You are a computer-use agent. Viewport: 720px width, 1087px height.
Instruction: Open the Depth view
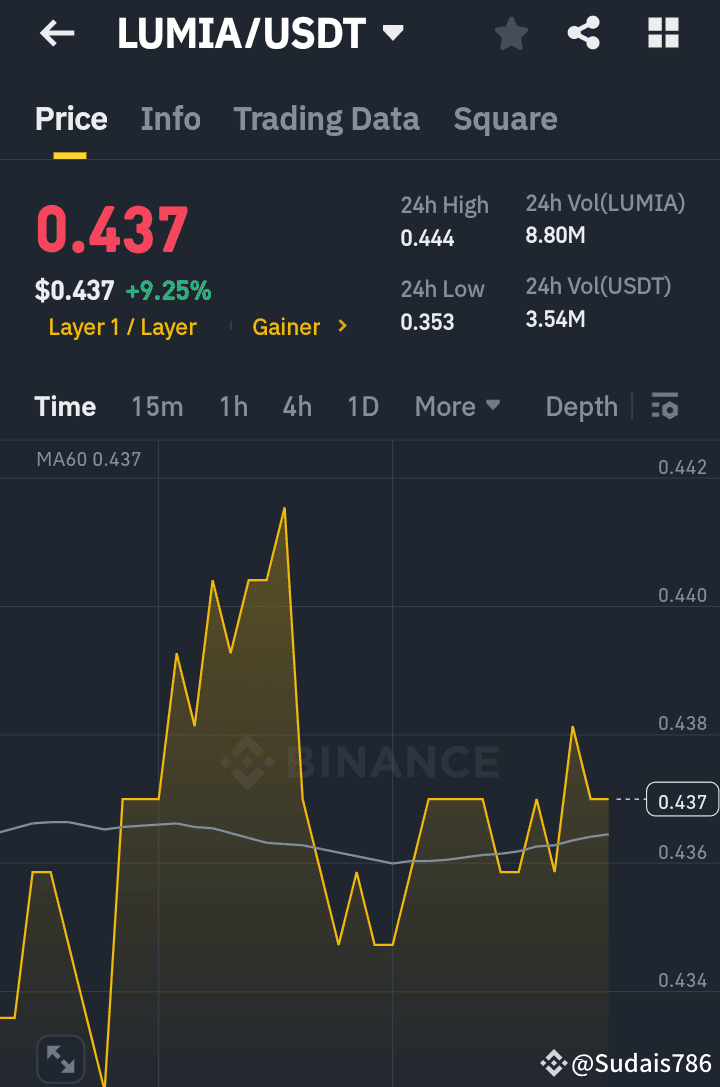[581, 406]
